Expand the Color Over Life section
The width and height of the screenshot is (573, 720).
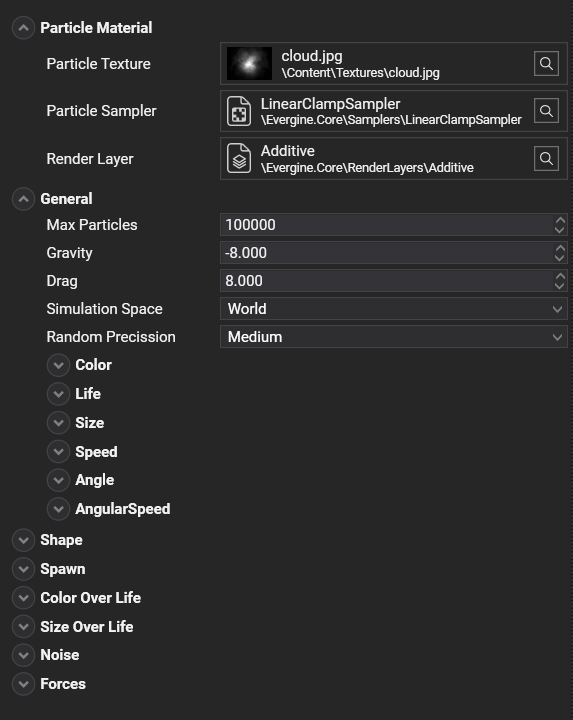click(x=23, y=598)
